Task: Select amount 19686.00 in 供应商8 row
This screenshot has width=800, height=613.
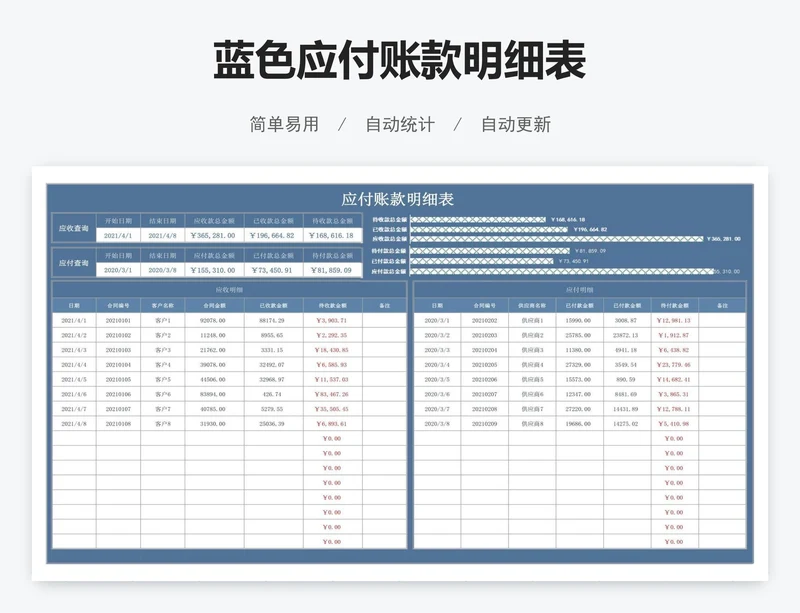Action: (580, 424)
